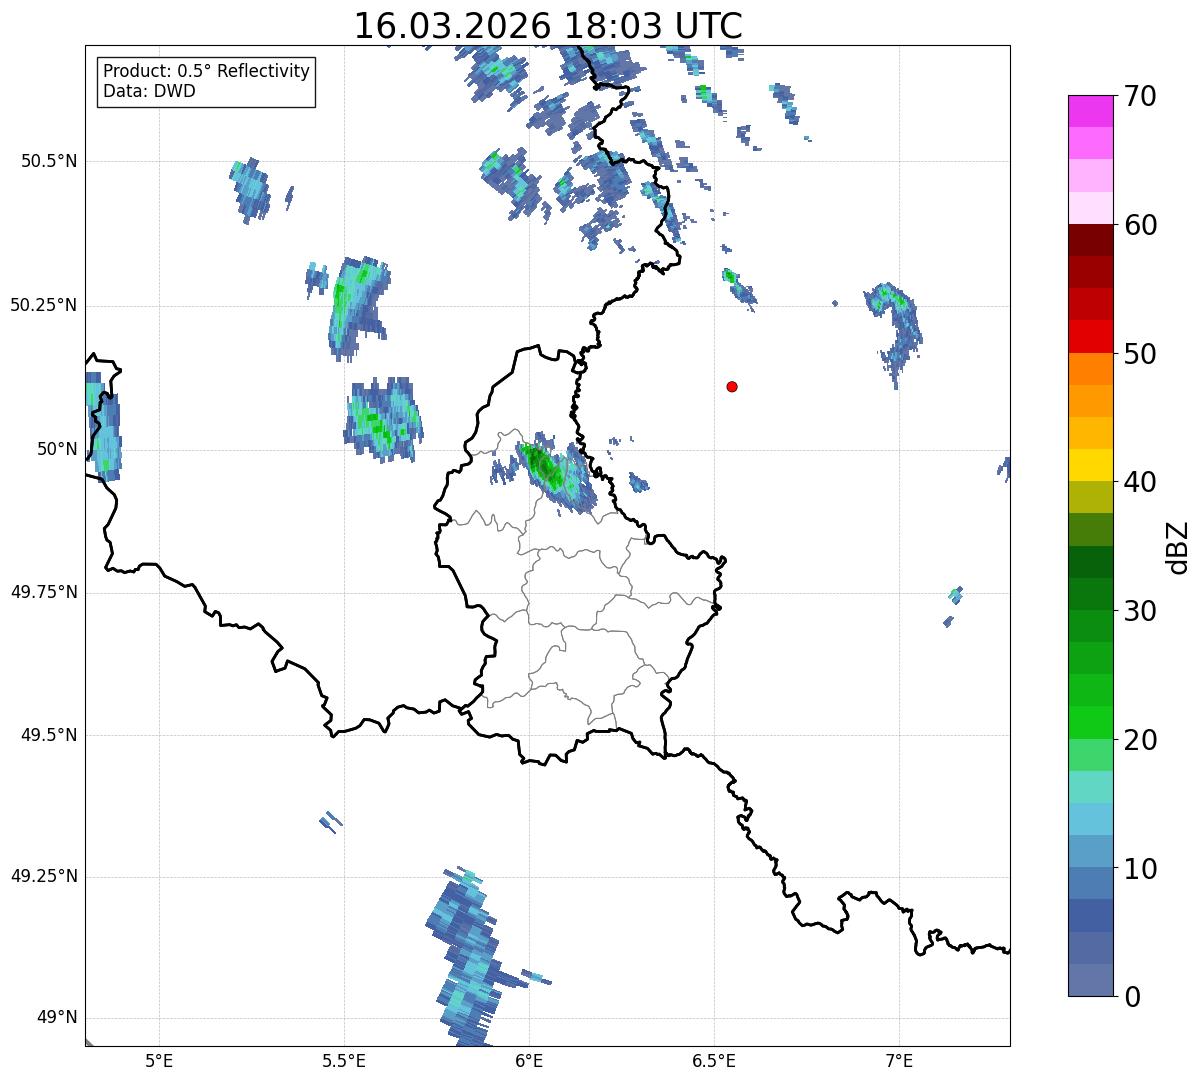Click the 70 colorbar tick label
This screenshot has width=1202, height=1081.
pos(1140,97)
